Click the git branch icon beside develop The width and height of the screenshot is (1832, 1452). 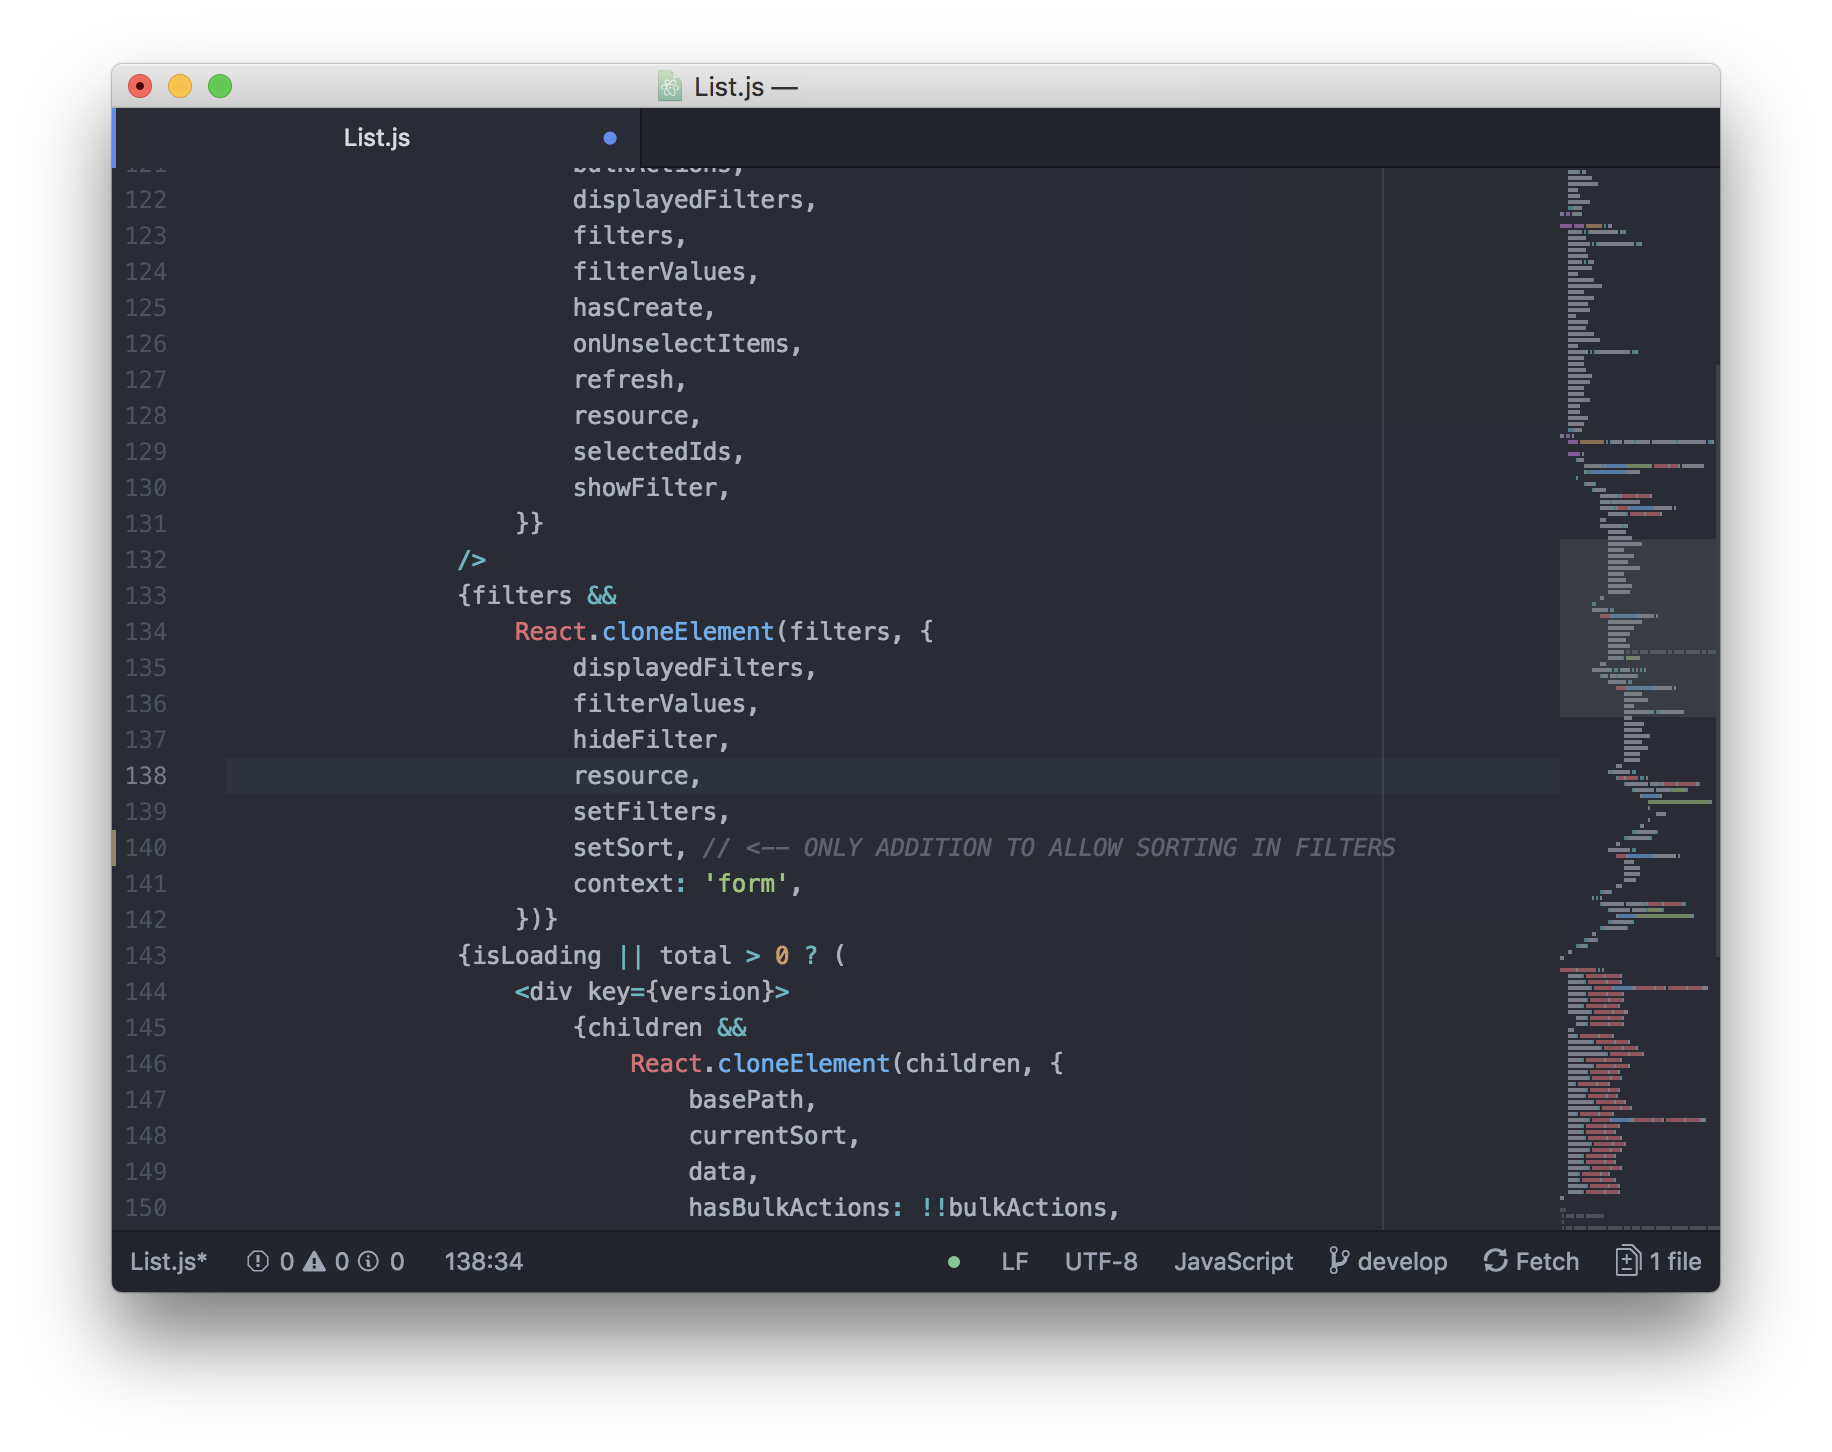[1339, 1261]
